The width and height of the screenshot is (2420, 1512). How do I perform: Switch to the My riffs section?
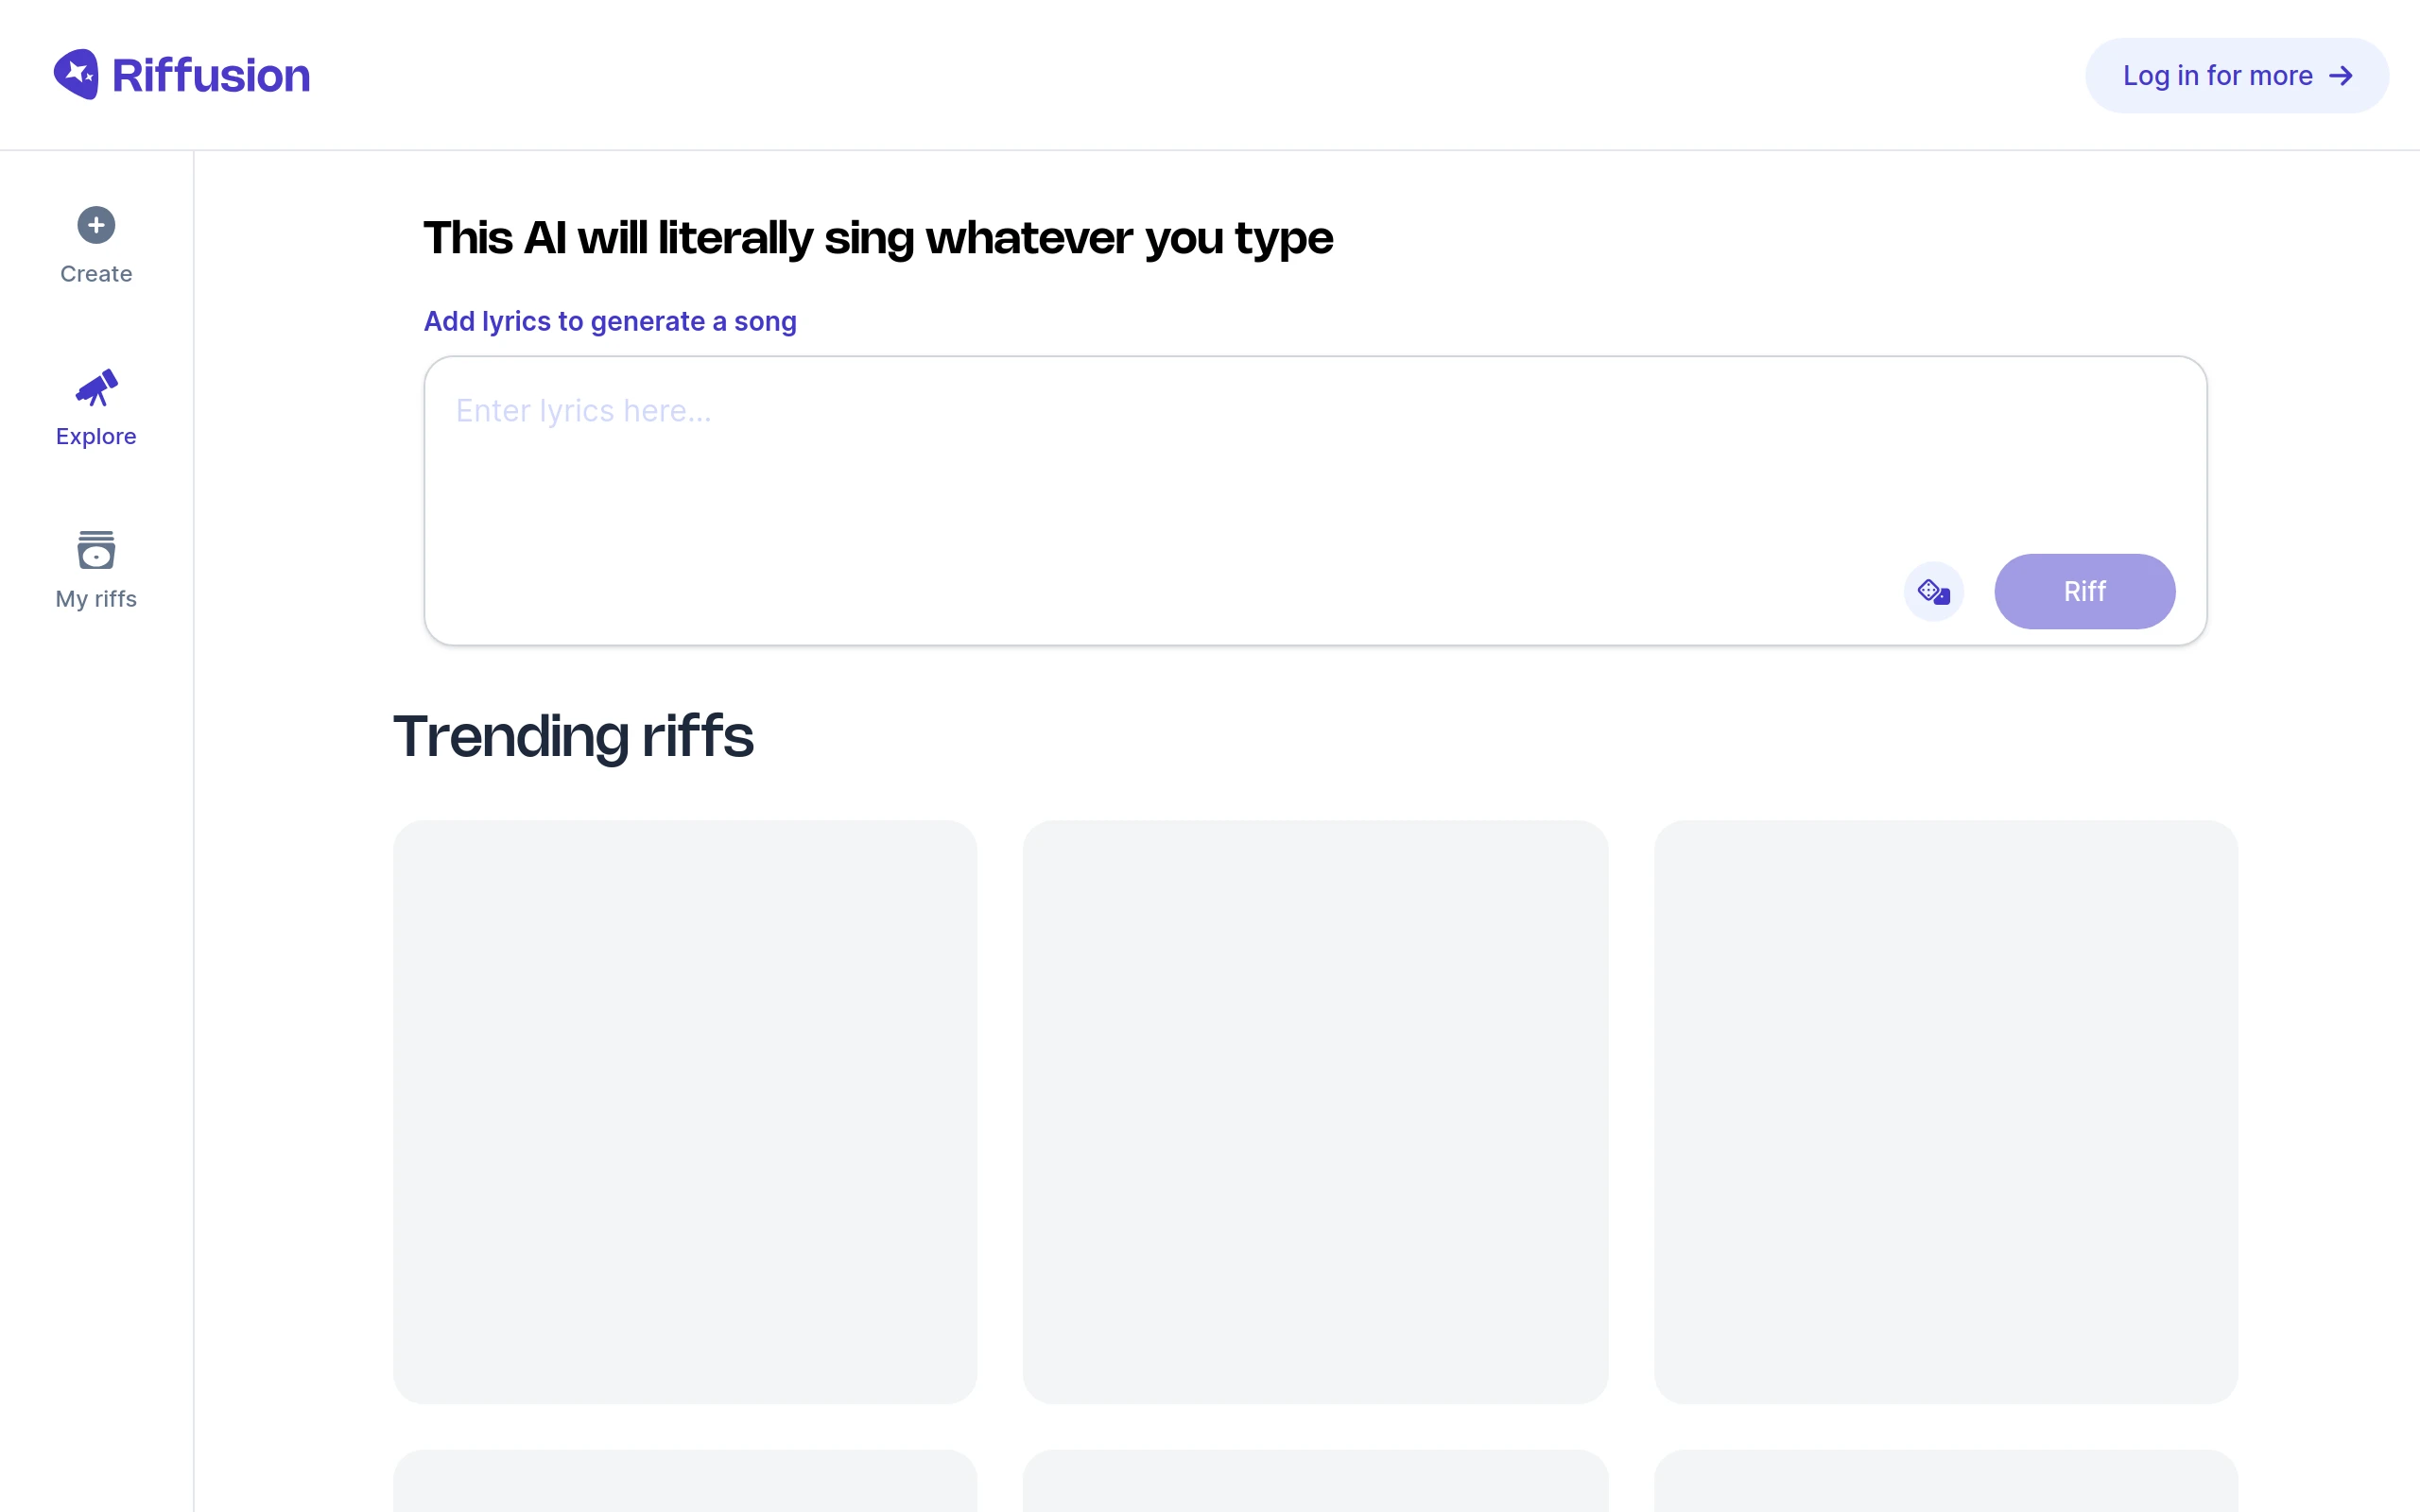coord(95,598)
